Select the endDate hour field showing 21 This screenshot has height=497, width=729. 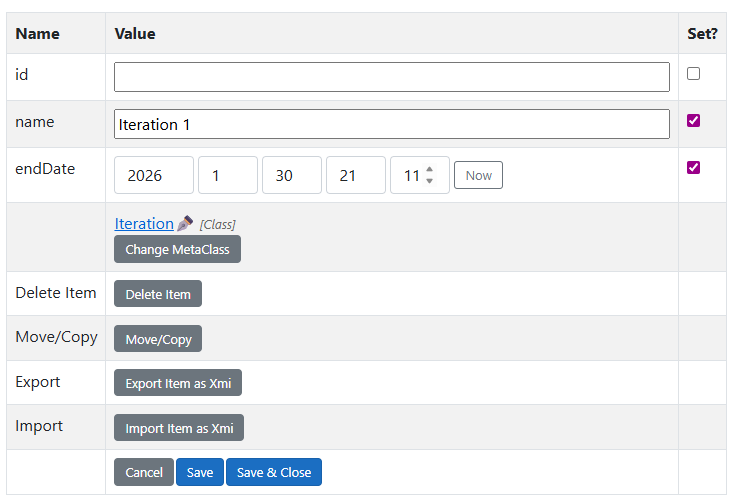pos(355,175)
